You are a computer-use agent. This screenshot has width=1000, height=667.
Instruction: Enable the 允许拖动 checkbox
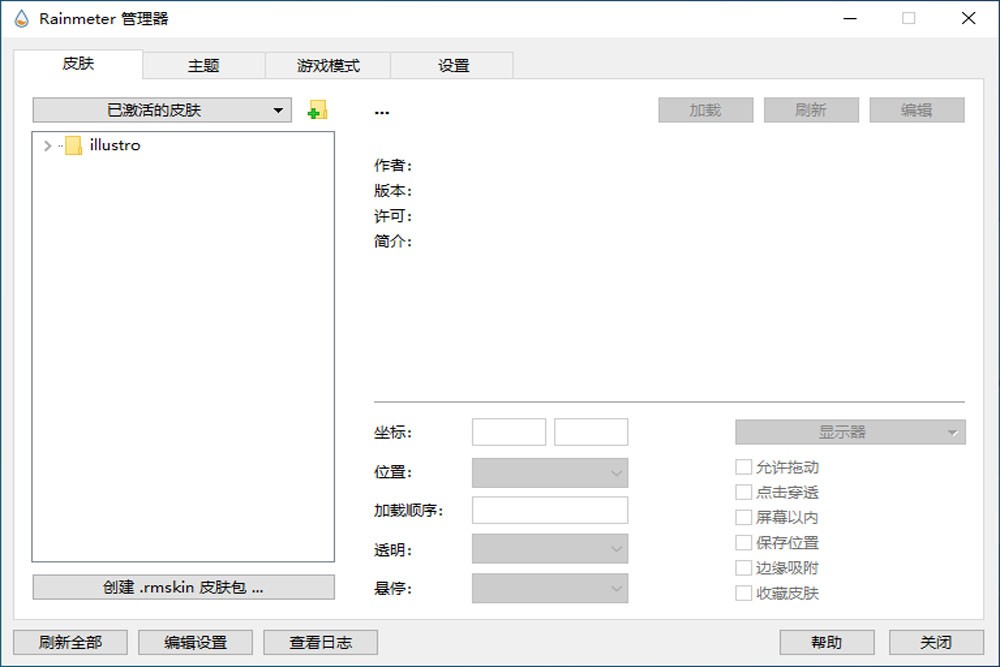pyautogui.click(x=744, y=466)
